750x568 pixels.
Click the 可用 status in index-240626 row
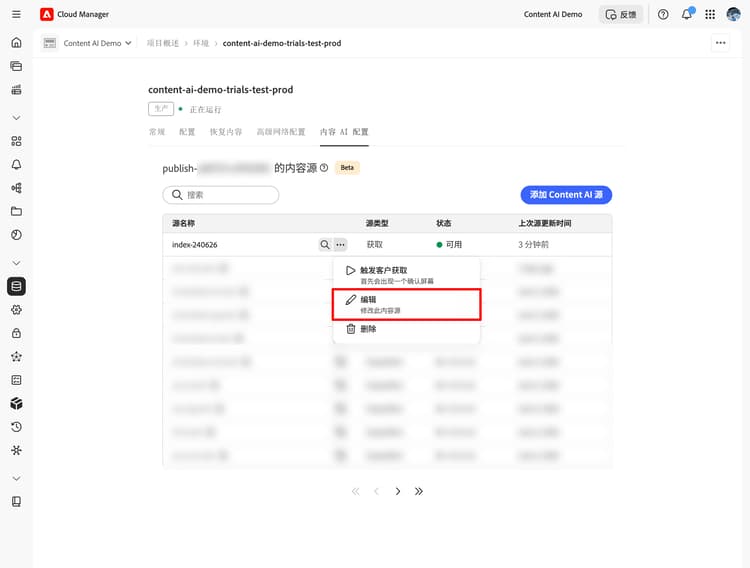(x=449, y=245)
